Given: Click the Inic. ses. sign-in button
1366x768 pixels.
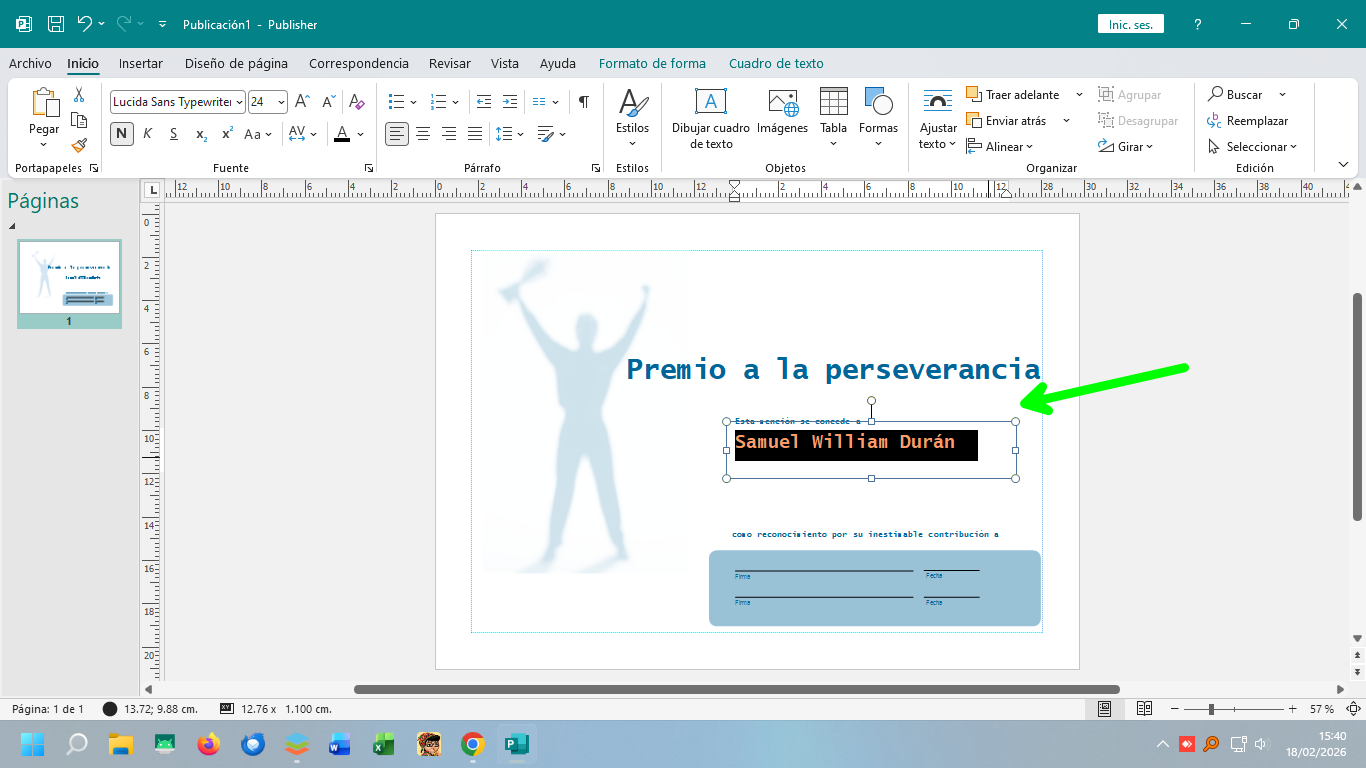Looking at the screenshot, I should pos(1130,22).
